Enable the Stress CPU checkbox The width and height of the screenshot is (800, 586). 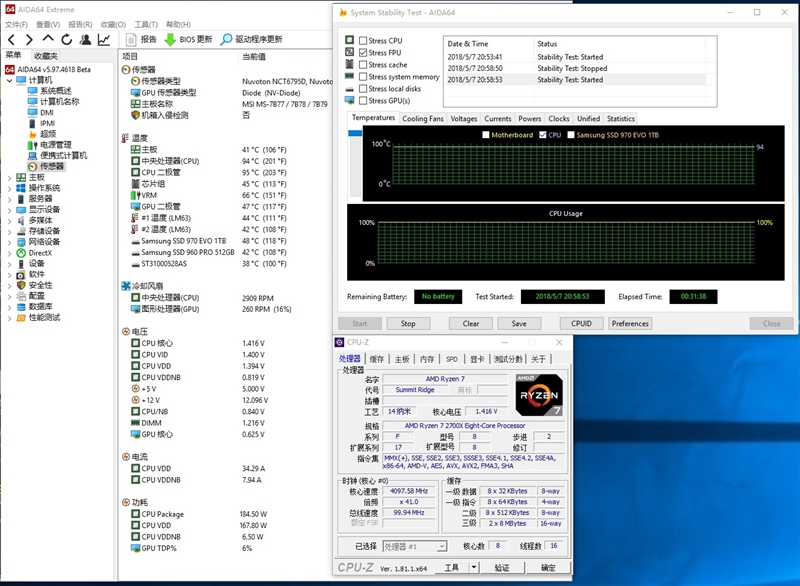(363, 40)
